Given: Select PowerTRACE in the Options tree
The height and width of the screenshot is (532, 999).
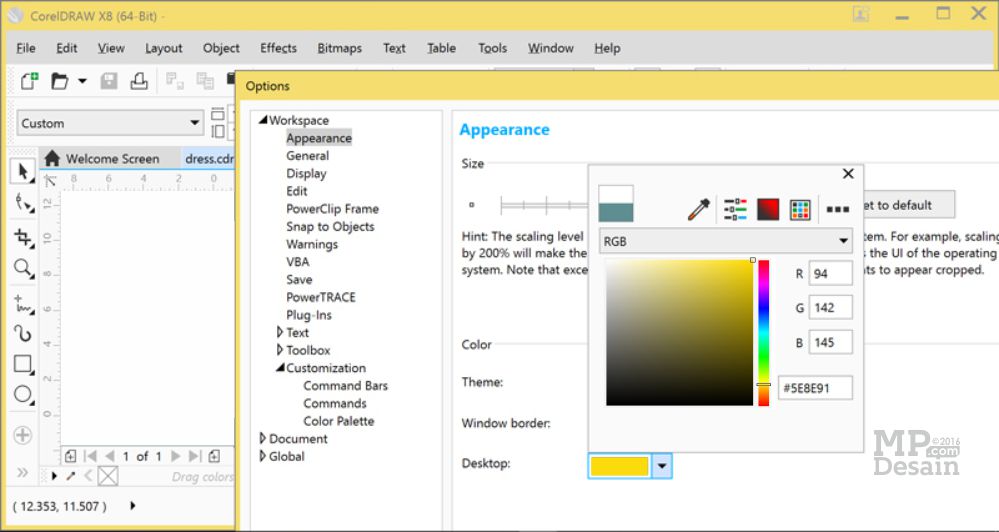Looking at the screenshot, I should pyautogui.click(x=320, y=297).
